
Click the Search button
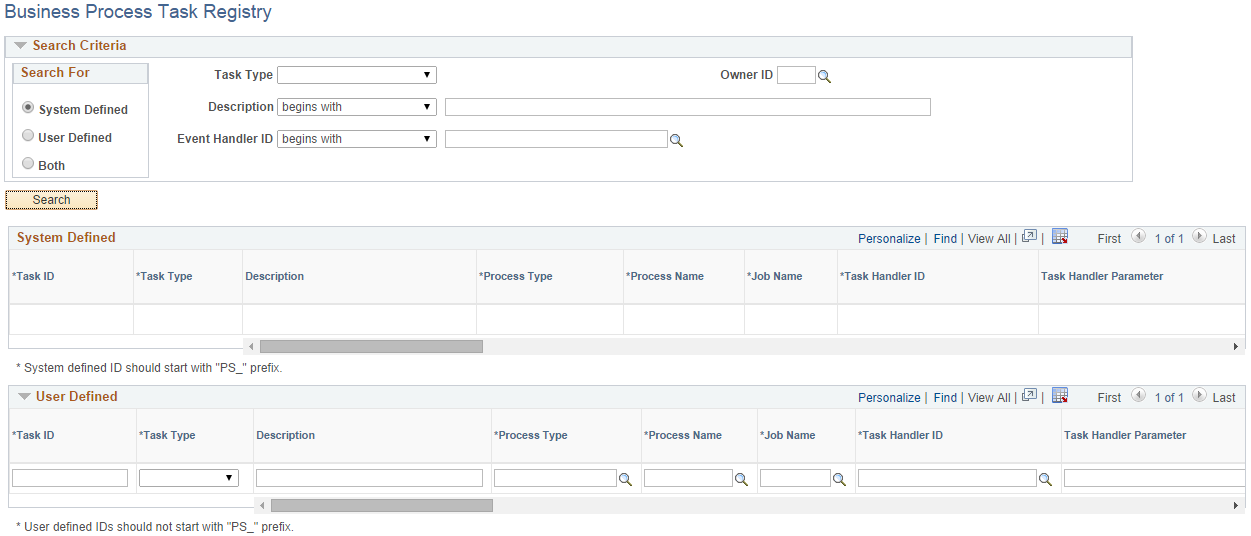51,200
